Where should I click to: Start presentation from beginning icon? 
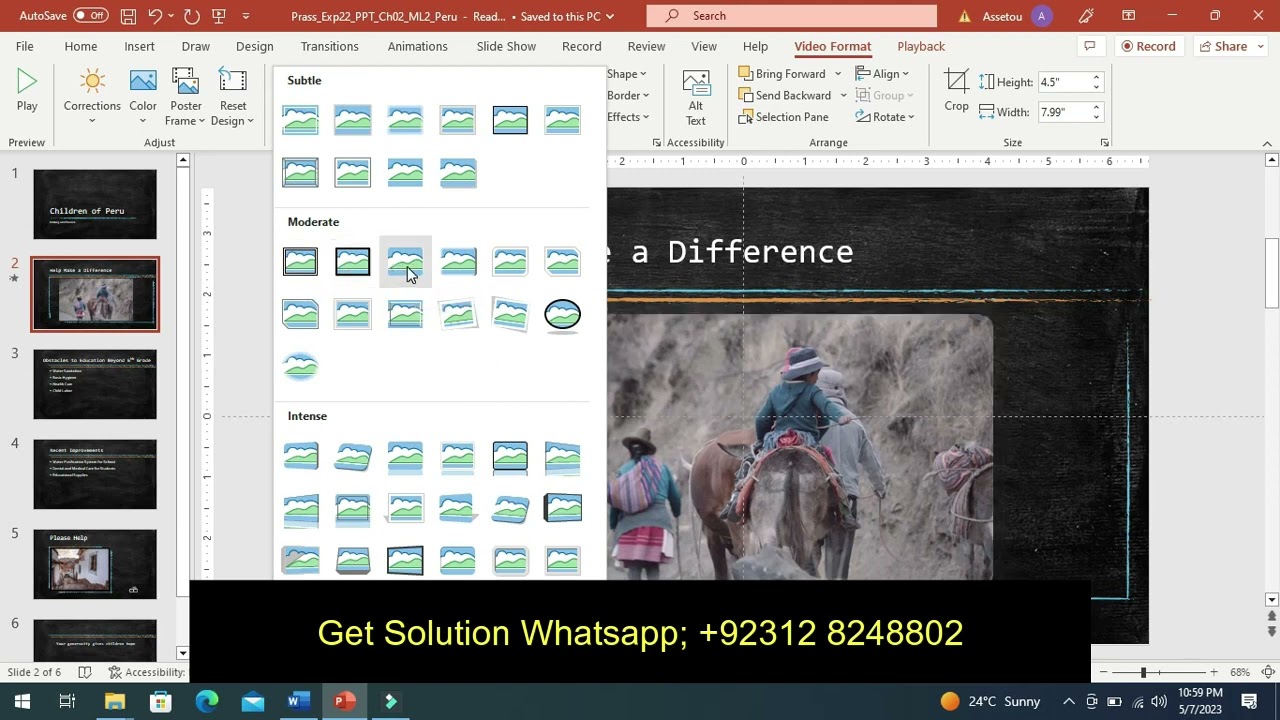(x=219, y=16)
